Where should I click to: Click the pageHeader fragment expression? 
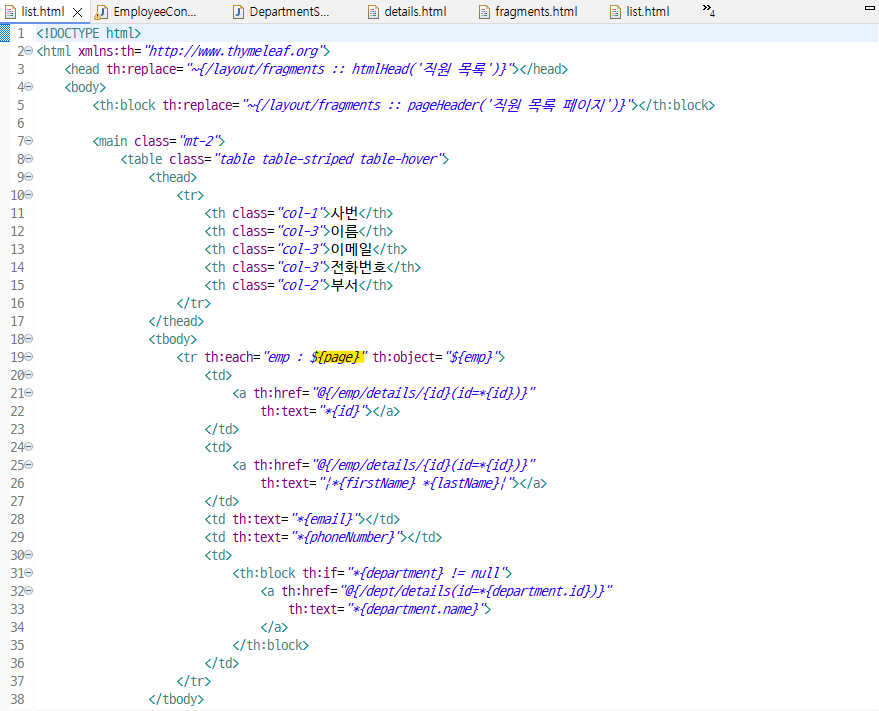pyautogui.click(x=438, y=105)
